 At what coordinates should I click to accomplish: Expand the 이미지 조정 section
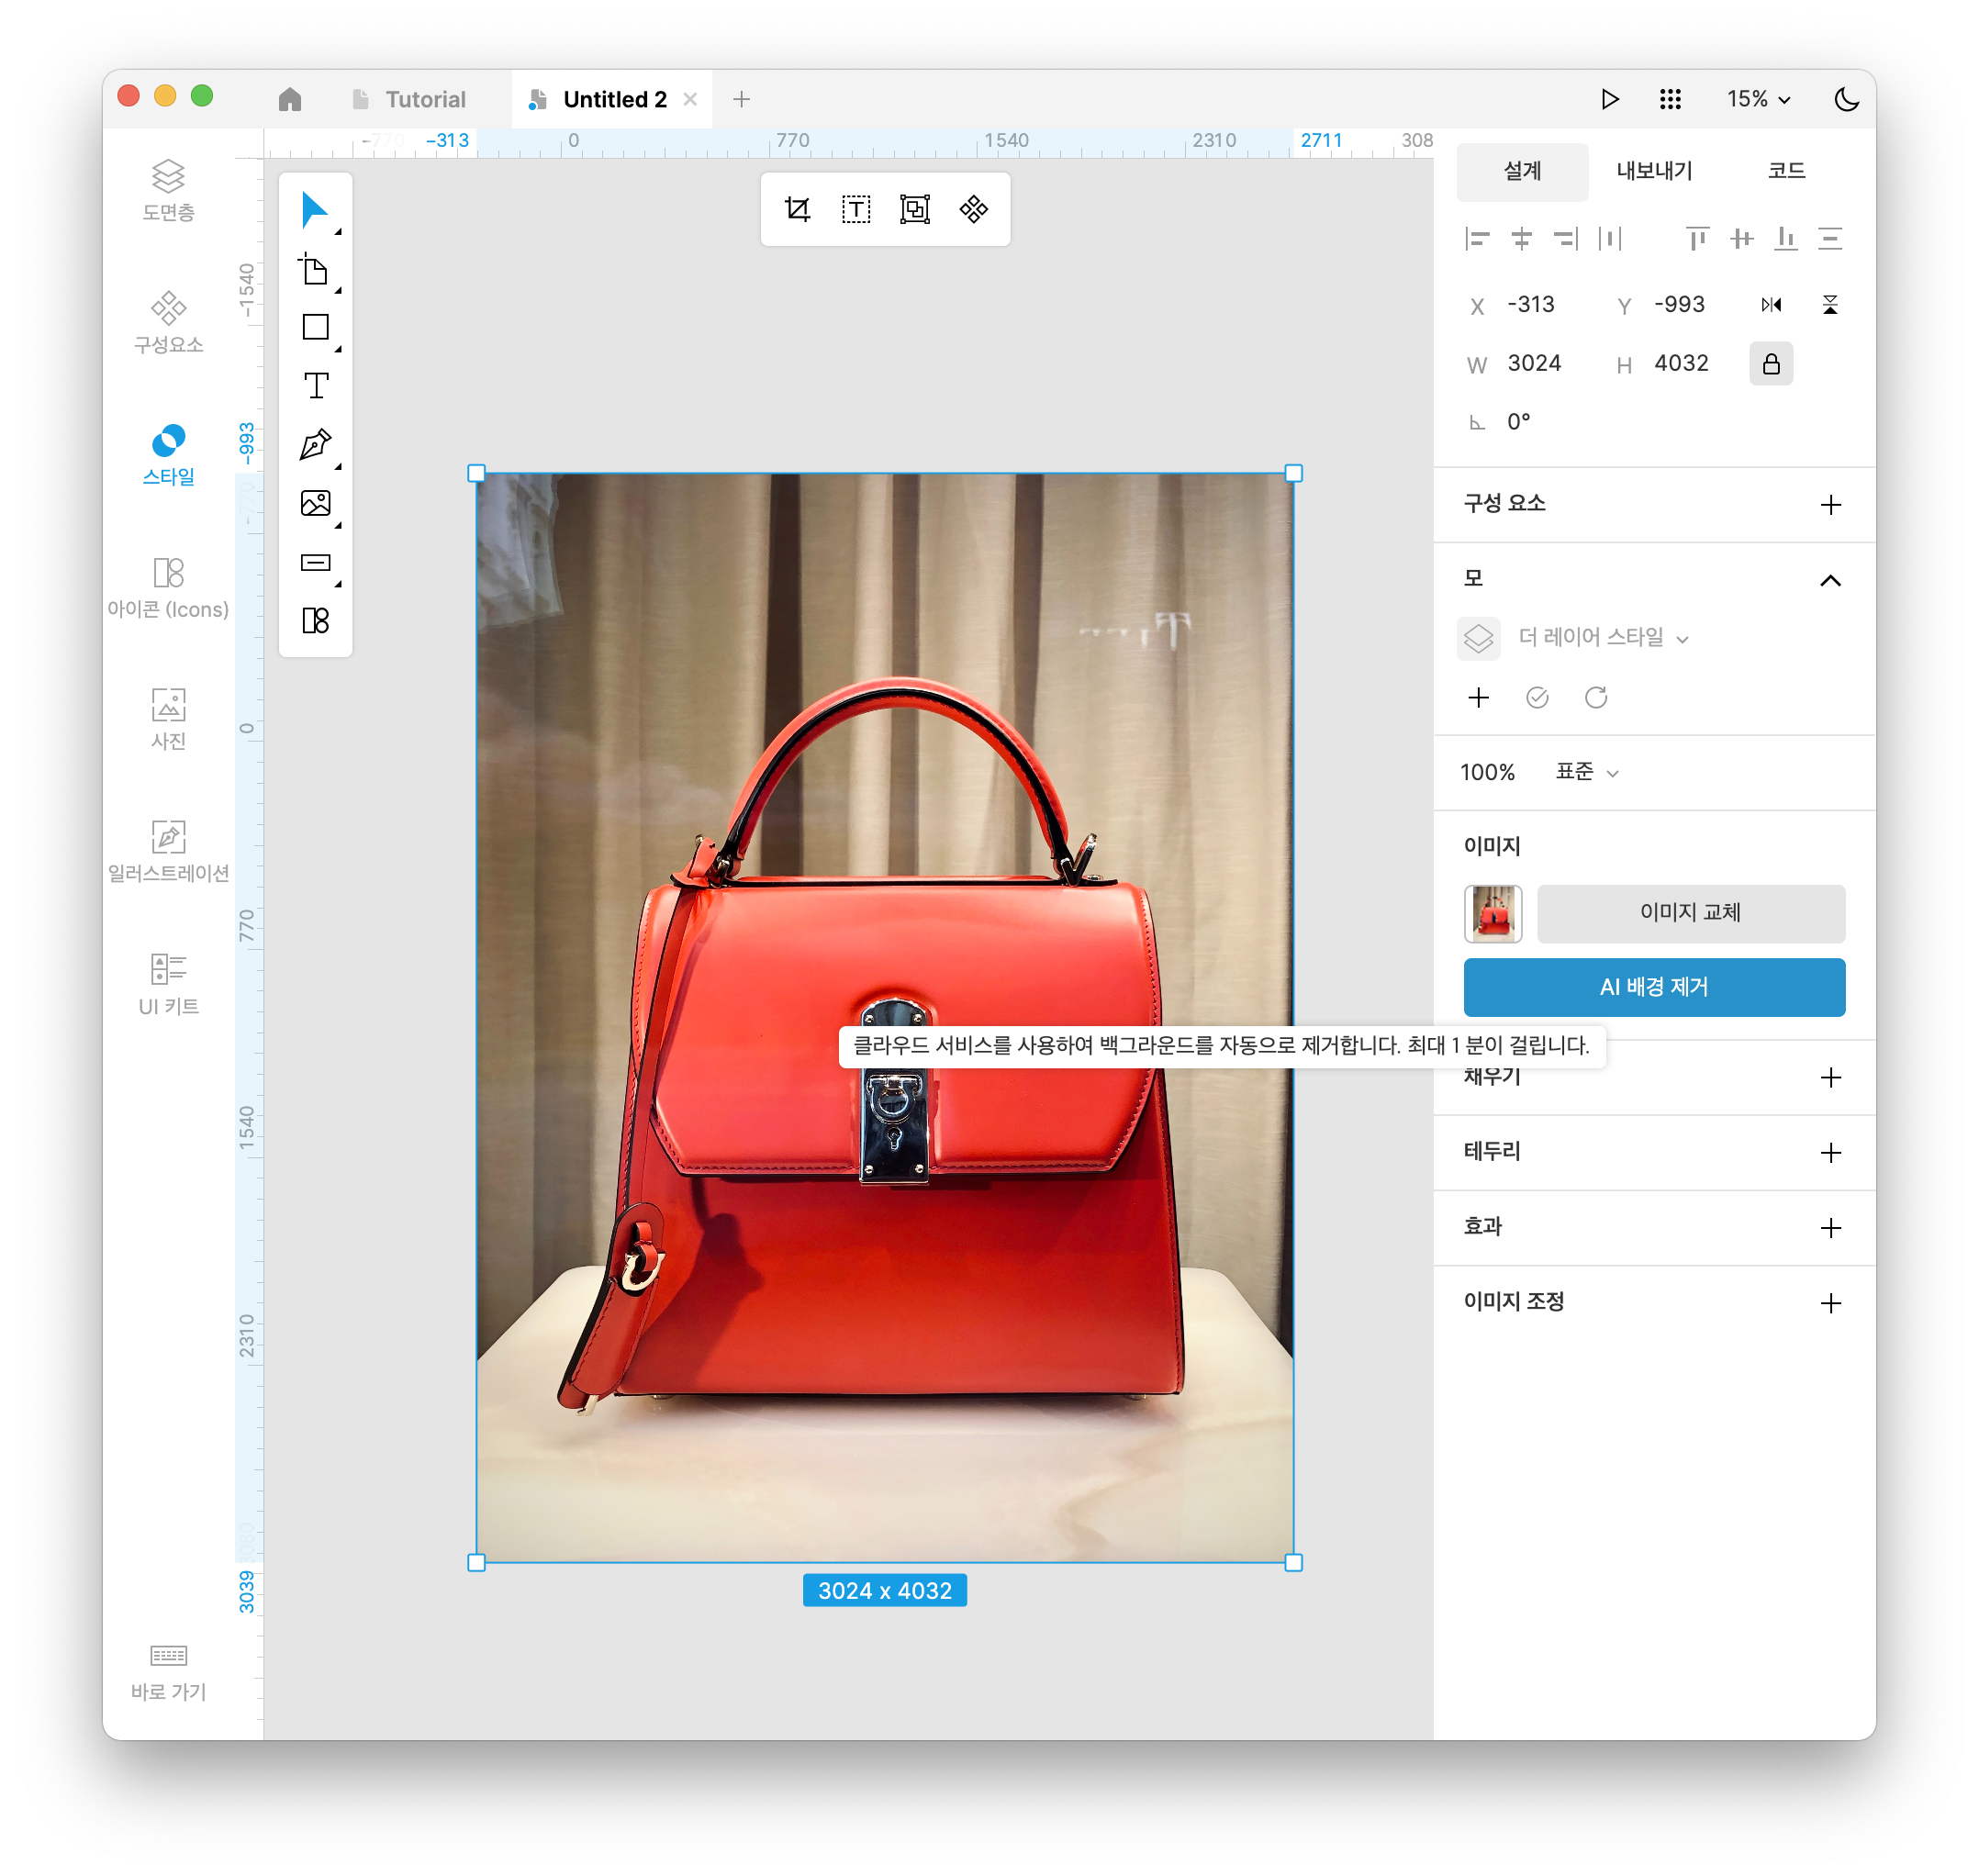coord(1829,1302)
